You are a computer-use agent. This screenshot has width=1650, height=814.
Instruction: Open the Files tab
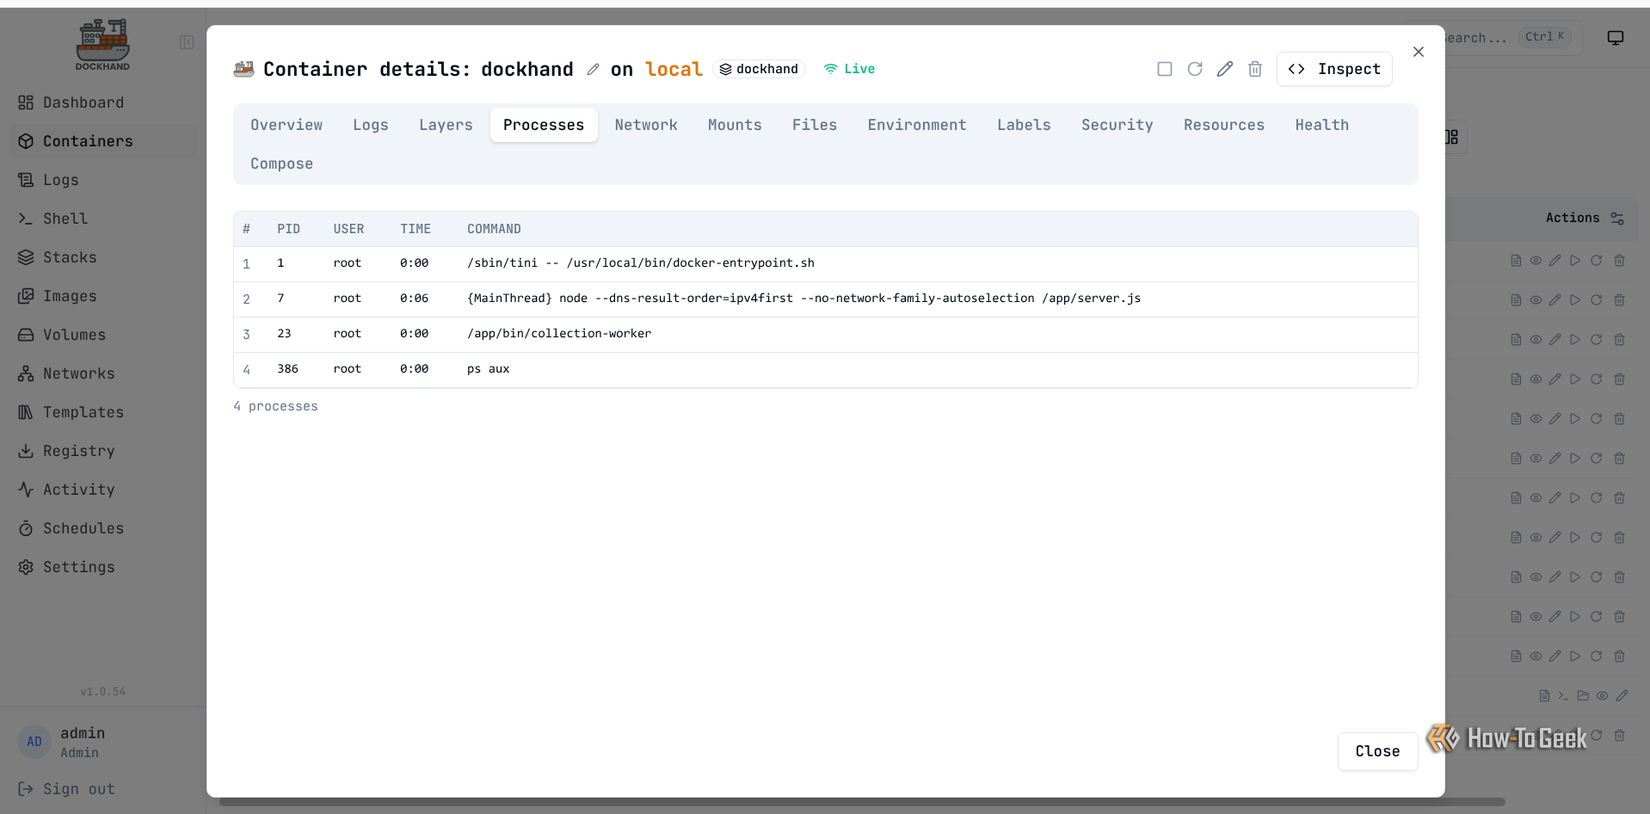click(x=814, y=125)
